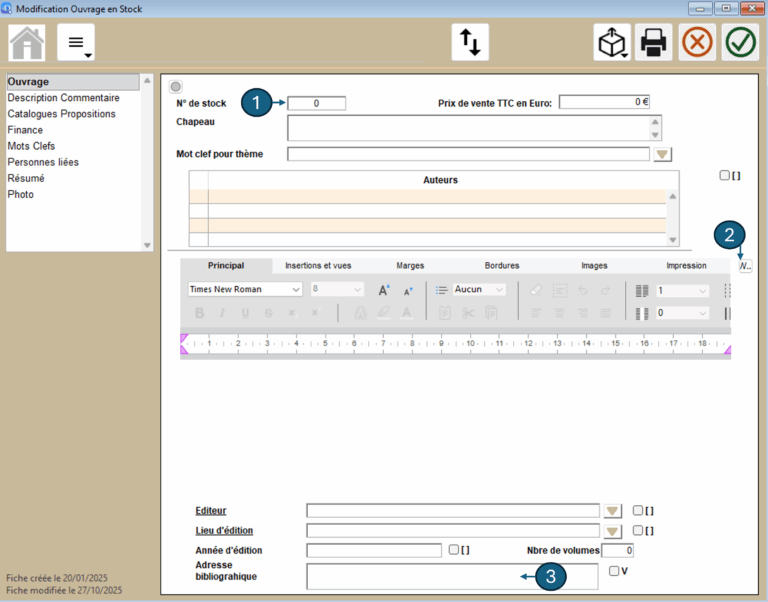Viewport: 768px width, 602px height.
Task: Tick the checkbox next to Auteurs table
Action: [x=725, y=175]
